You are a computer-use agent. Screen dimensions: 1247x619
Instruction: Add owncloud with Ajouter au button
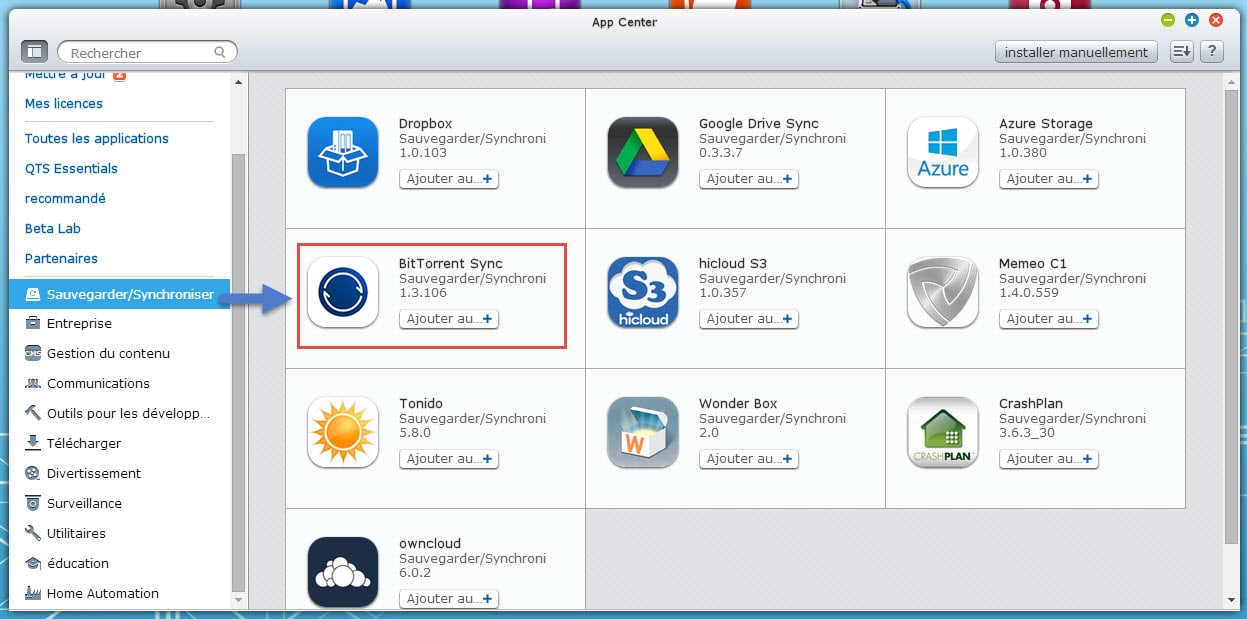click(x=449, y=599)
